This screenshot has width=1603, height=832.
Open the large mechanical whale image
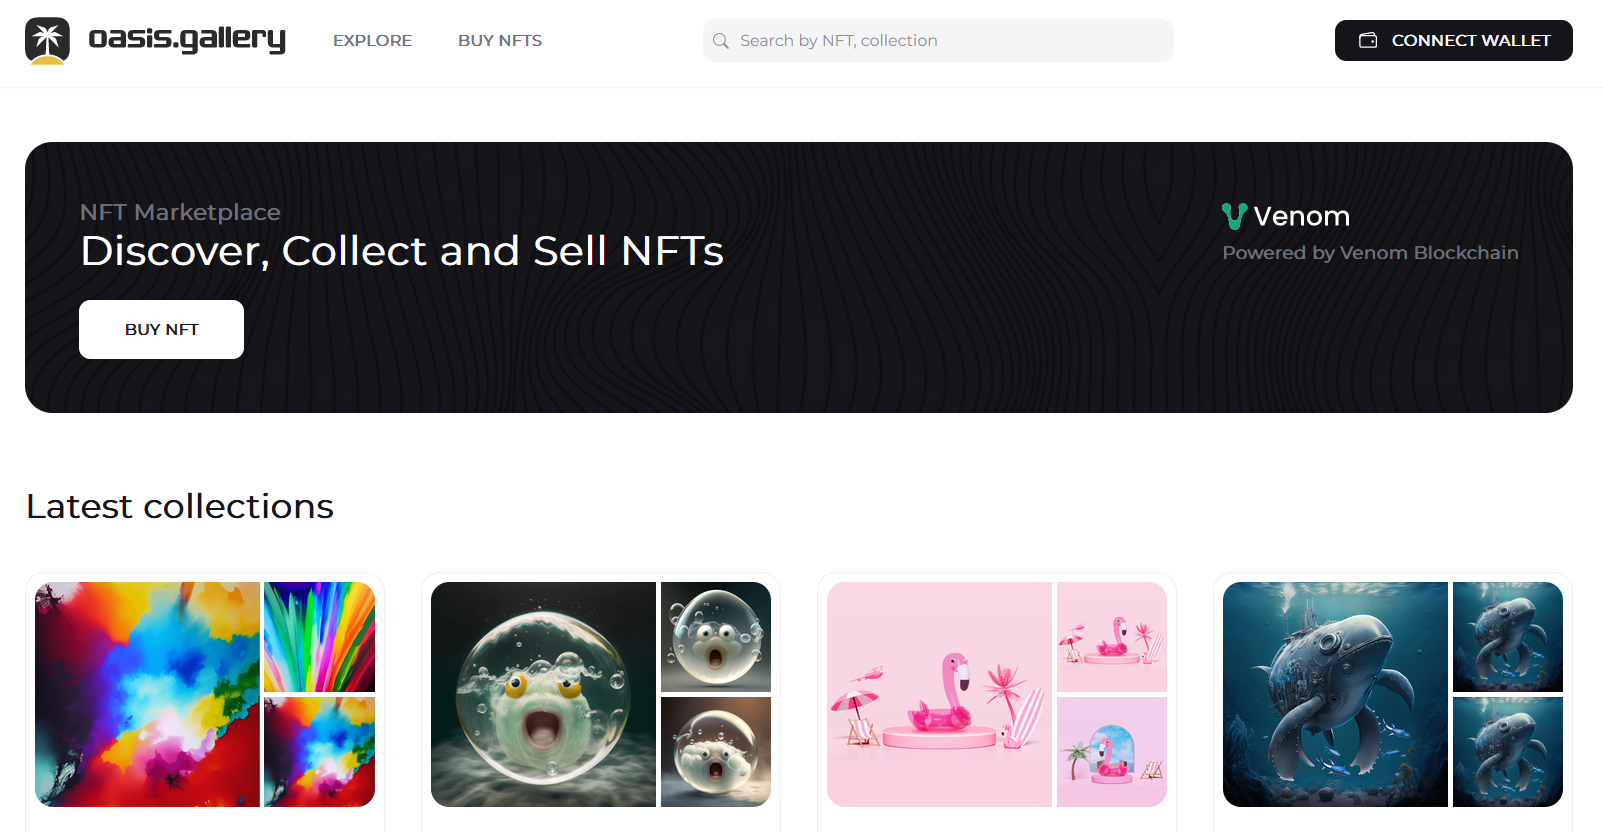(x=1335, y=694)
